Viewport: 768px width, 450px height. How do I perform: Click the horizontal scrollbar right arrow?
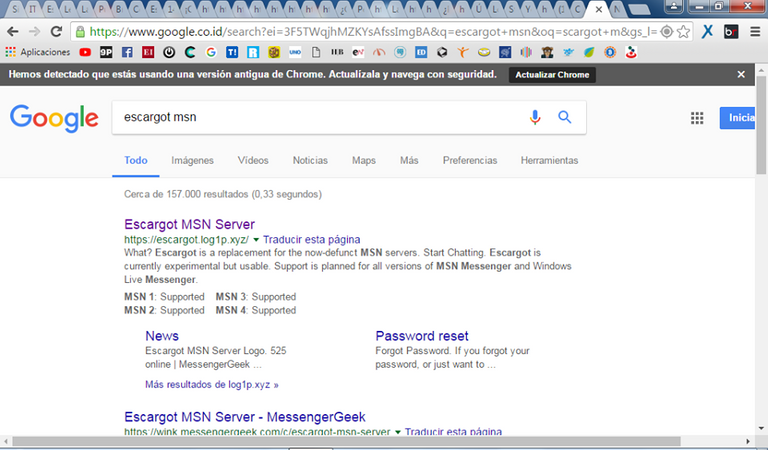click(748, 441)
